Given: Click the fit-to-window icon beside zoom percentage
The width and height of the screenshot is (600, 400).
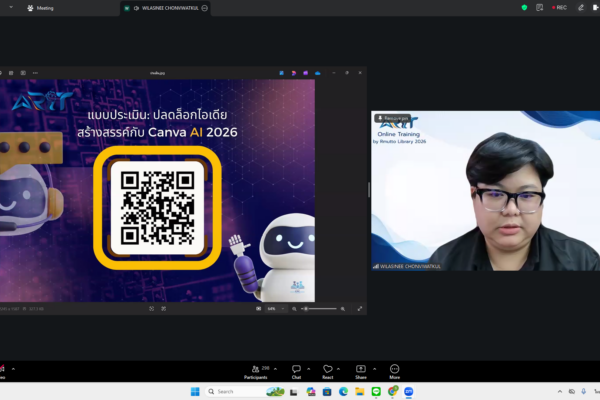Looking at the screenshot, I should [258, 309].
